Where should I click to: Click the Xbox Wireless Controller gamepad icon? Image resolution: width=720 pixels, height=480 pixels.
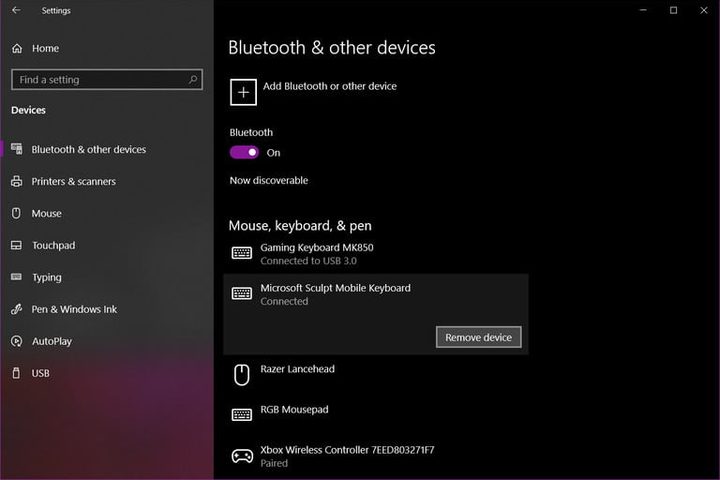click(242, 456)
